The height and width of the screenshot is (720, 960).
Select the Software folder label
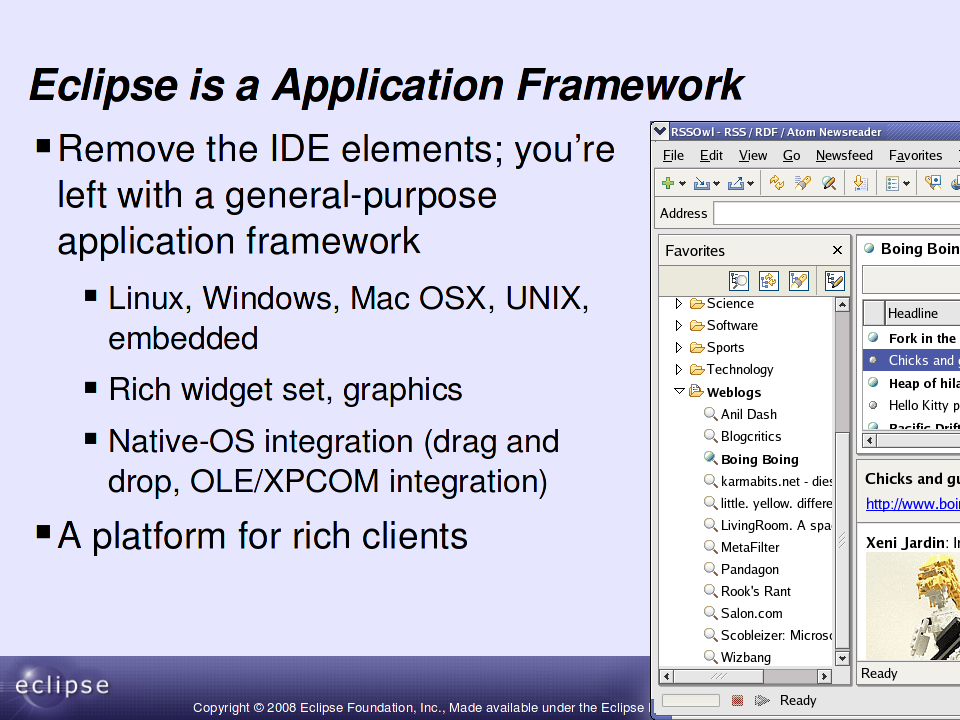click(732, 326)
